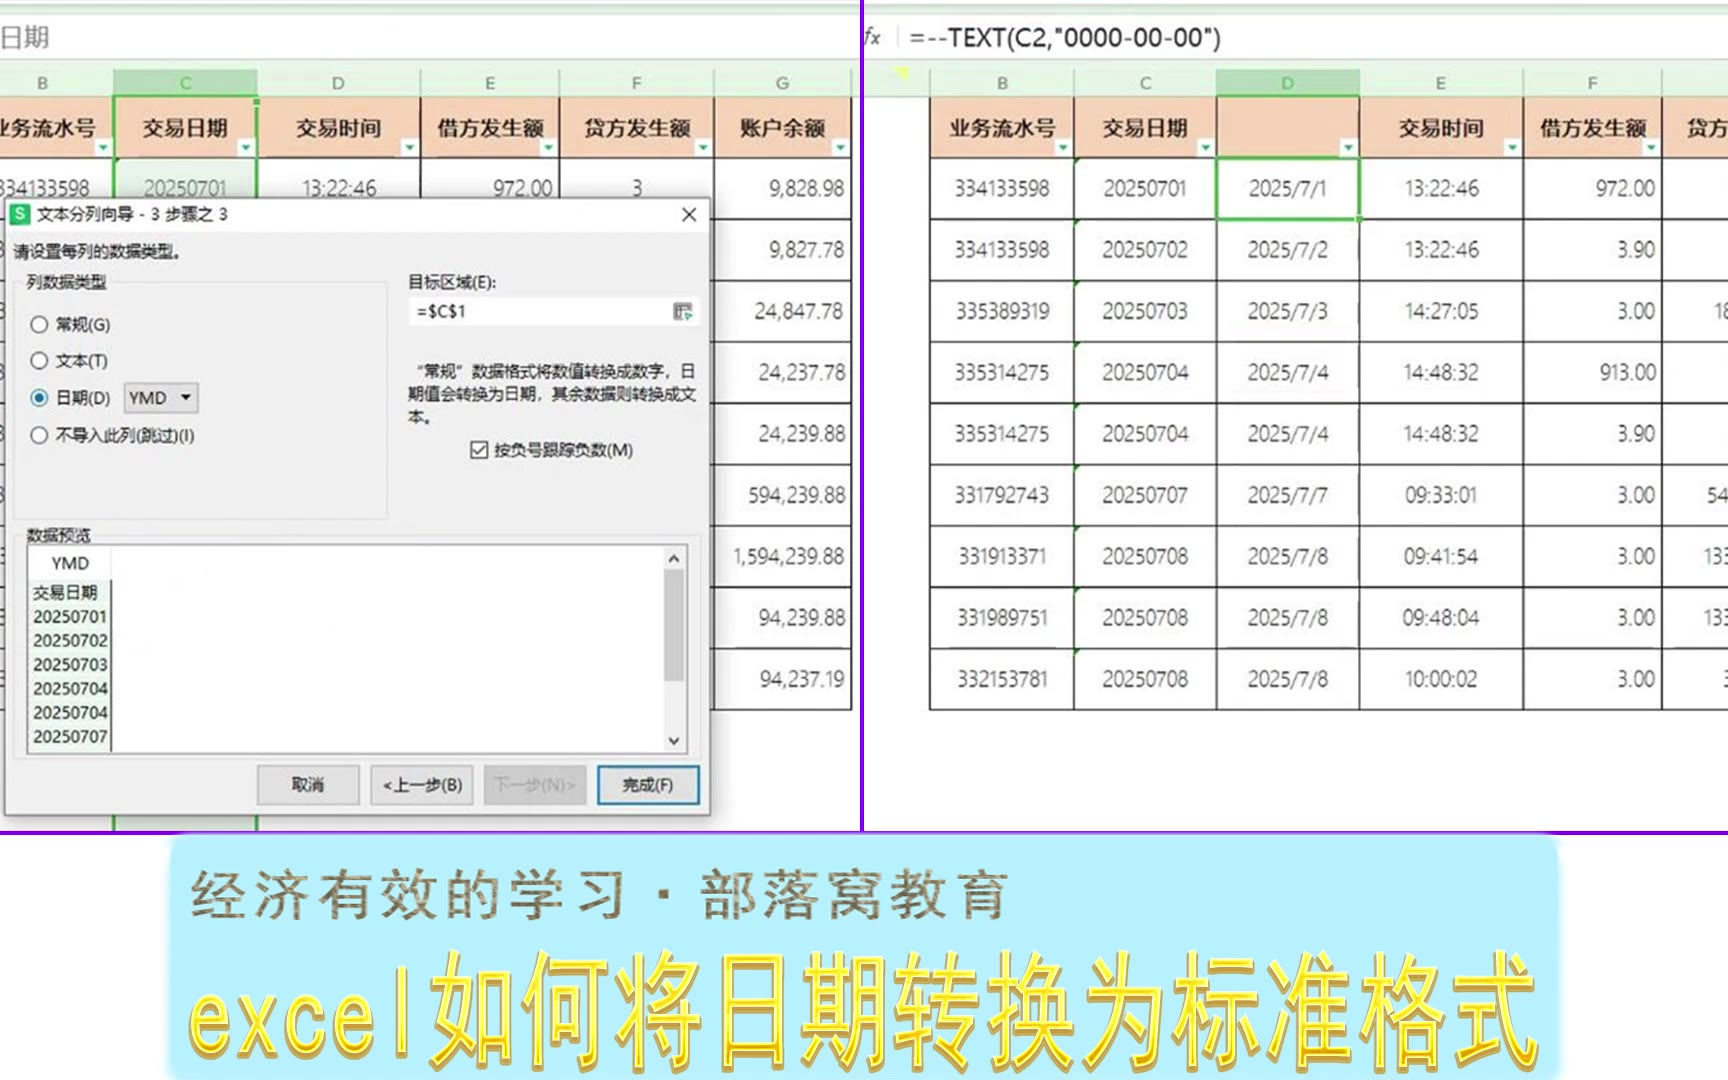
Task: Open 借方发生额 filter dropdown in right sheet
Action: point(1651,148)
